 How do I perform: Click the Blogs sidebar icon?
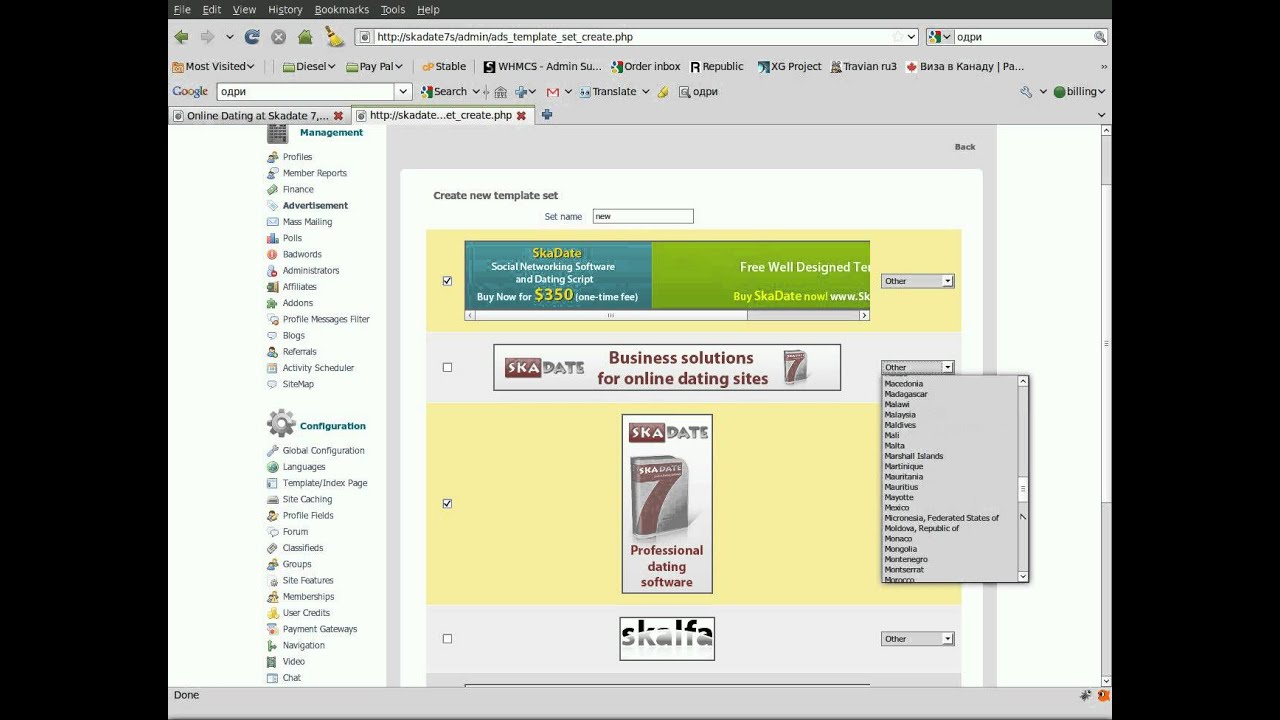tap(273, 336)
